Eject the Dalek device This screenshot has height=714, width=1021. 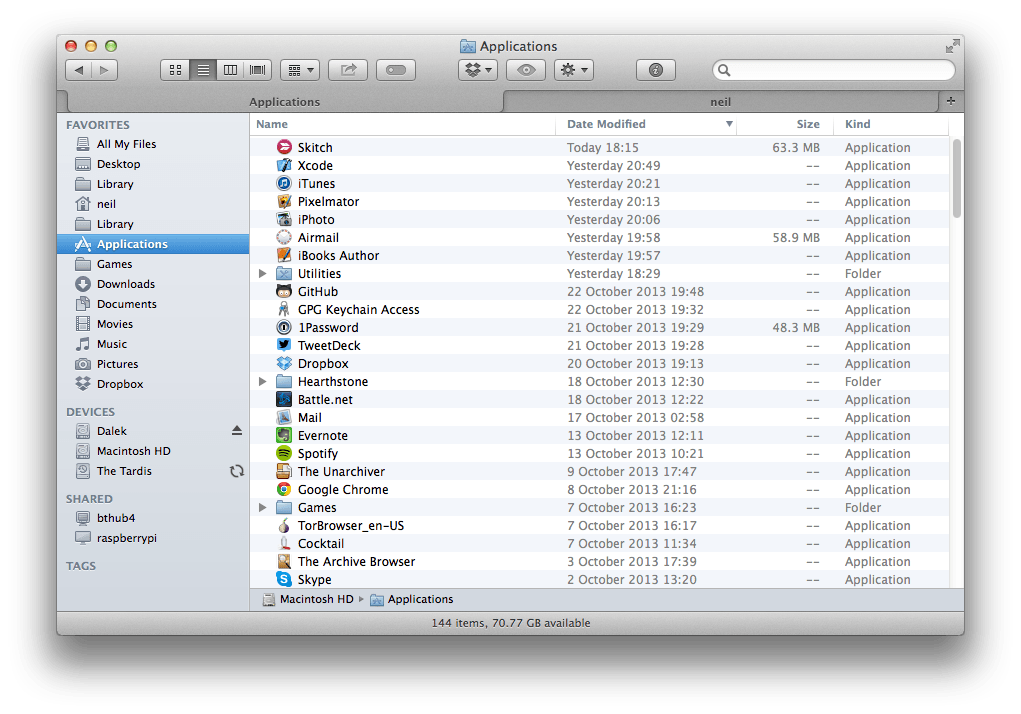pyautogui.click(x=236, y=430)
